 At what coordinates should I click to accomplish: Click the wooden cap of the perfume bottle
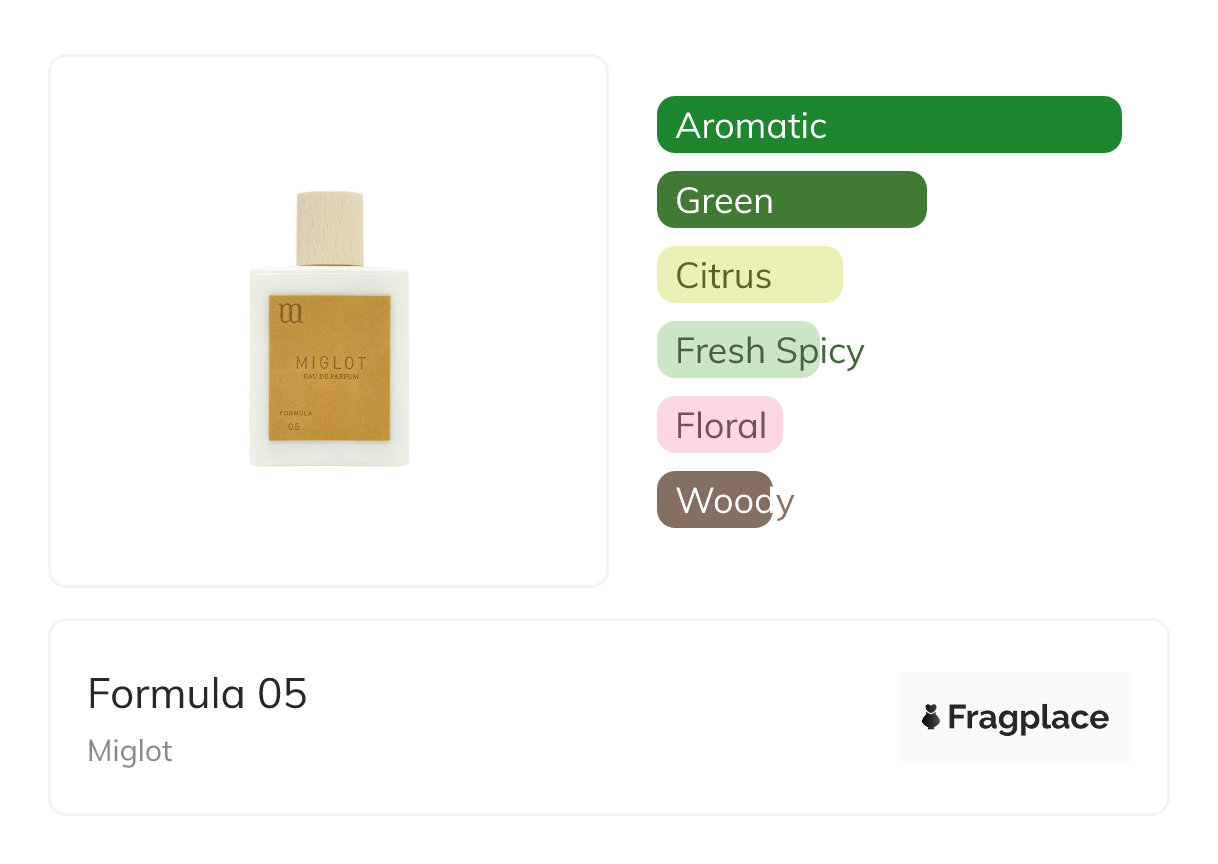click(x=330, y=228)
